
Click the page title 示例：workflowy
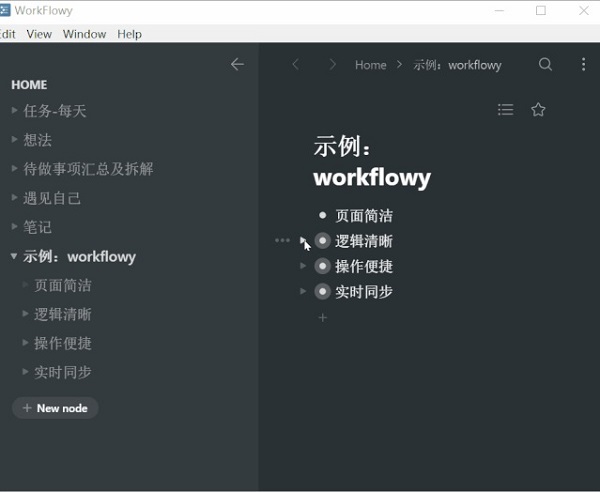tap(372, 162)
